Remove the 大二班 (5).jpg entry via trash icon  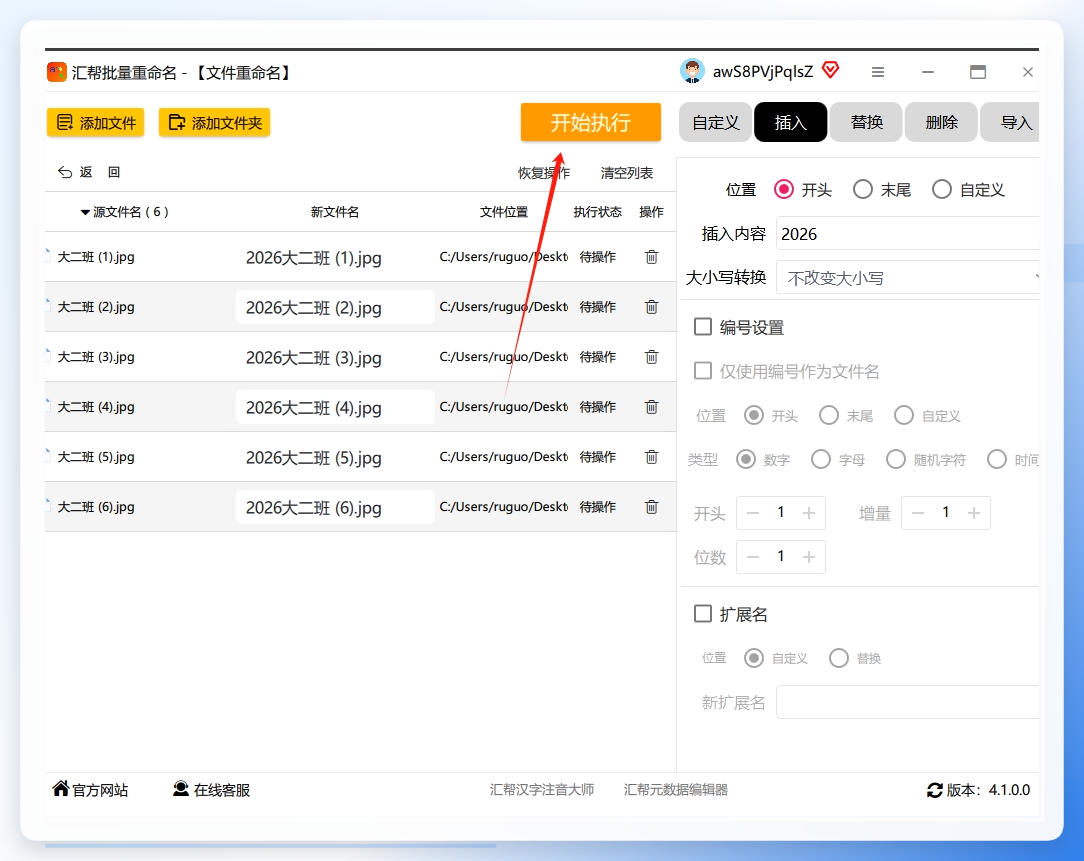coord(651,457)
